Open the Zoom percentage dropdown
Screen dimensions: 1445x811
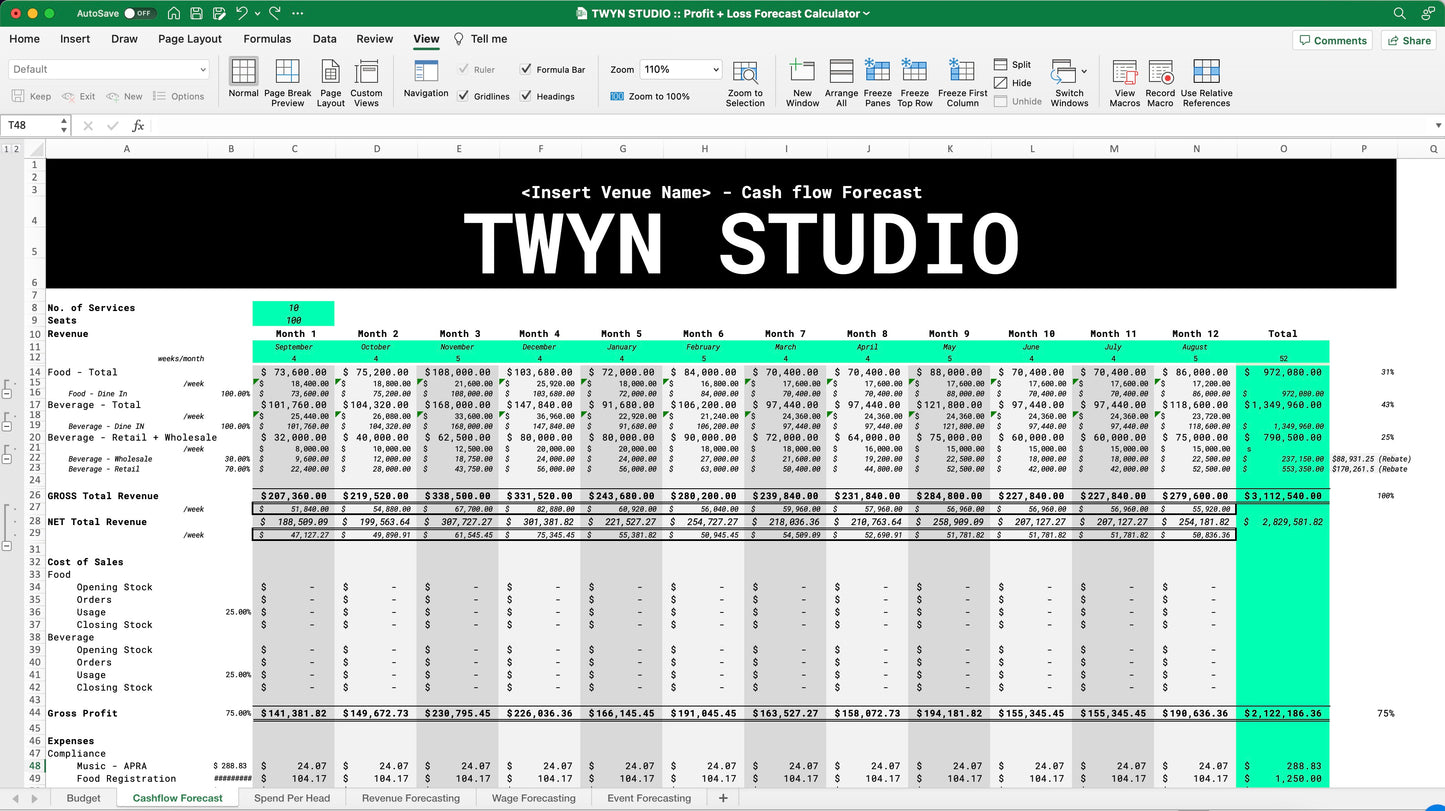(714, 69)
